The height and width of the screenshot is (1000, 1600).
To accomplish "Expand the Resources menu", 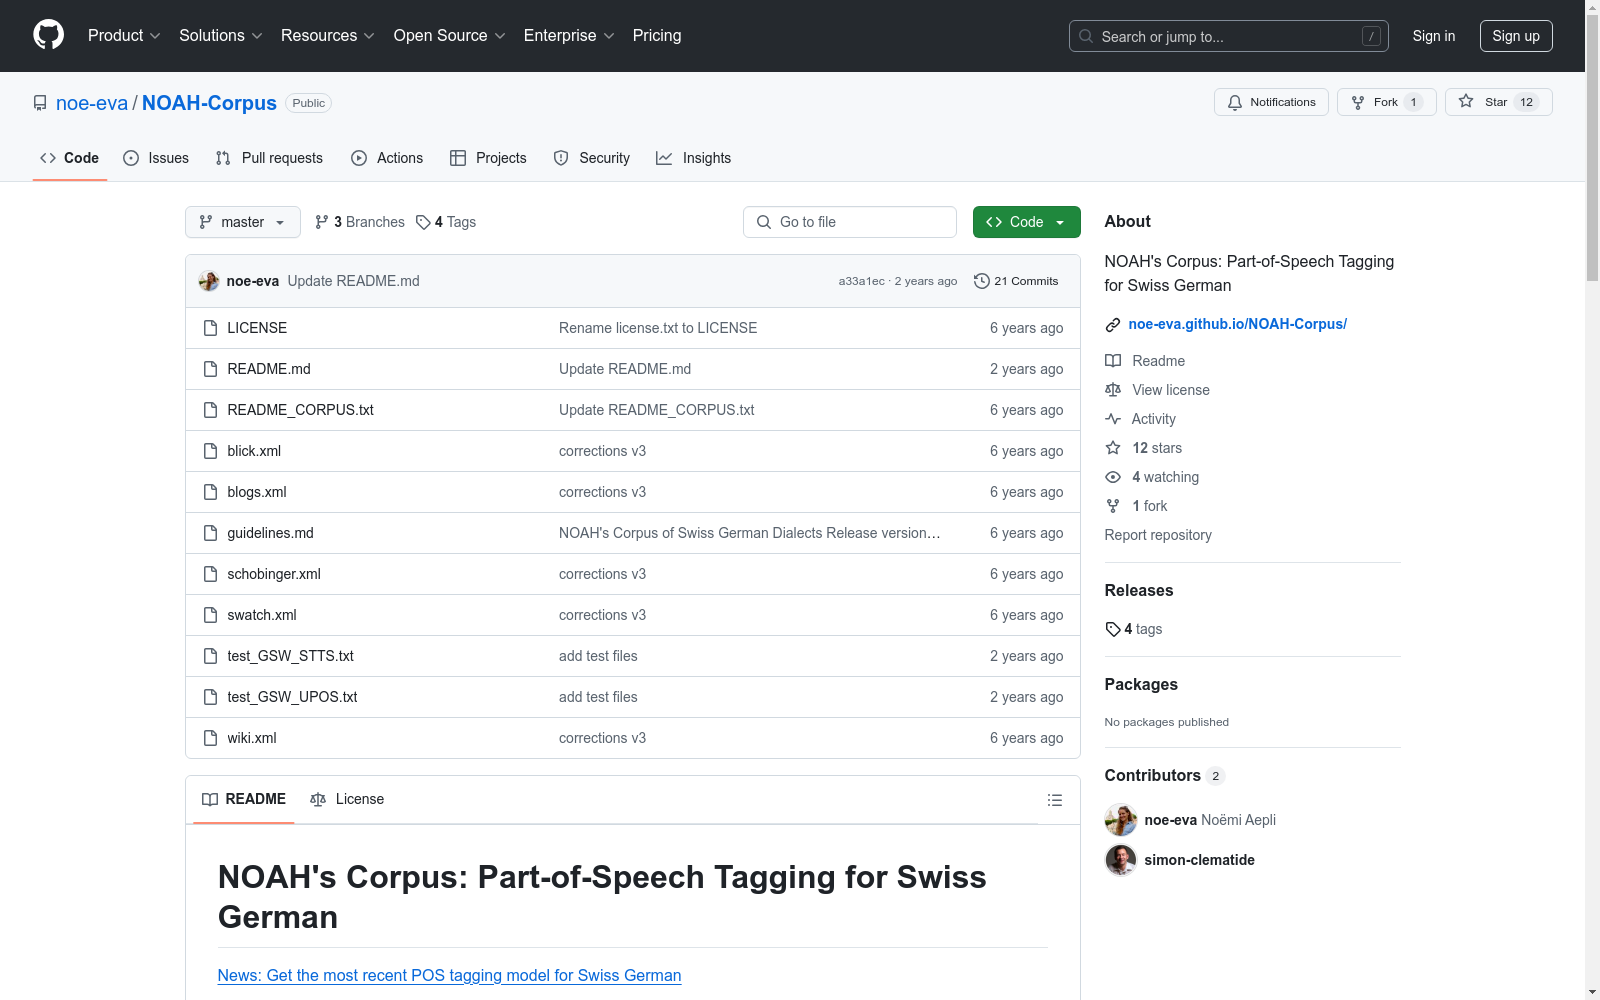I will [x=327, y=36].
